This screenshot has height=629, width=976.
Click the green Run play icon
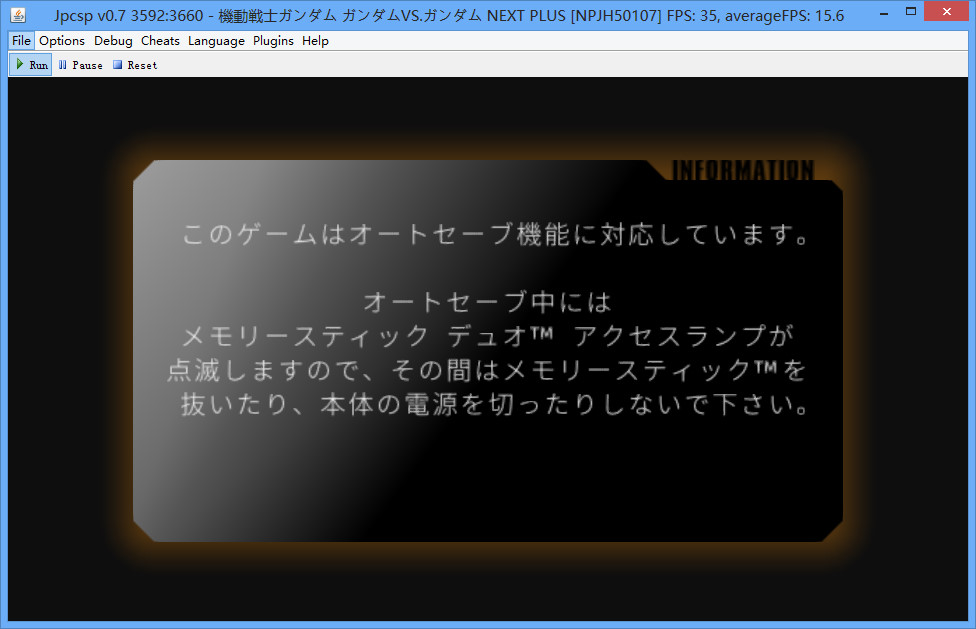point(19,65)
